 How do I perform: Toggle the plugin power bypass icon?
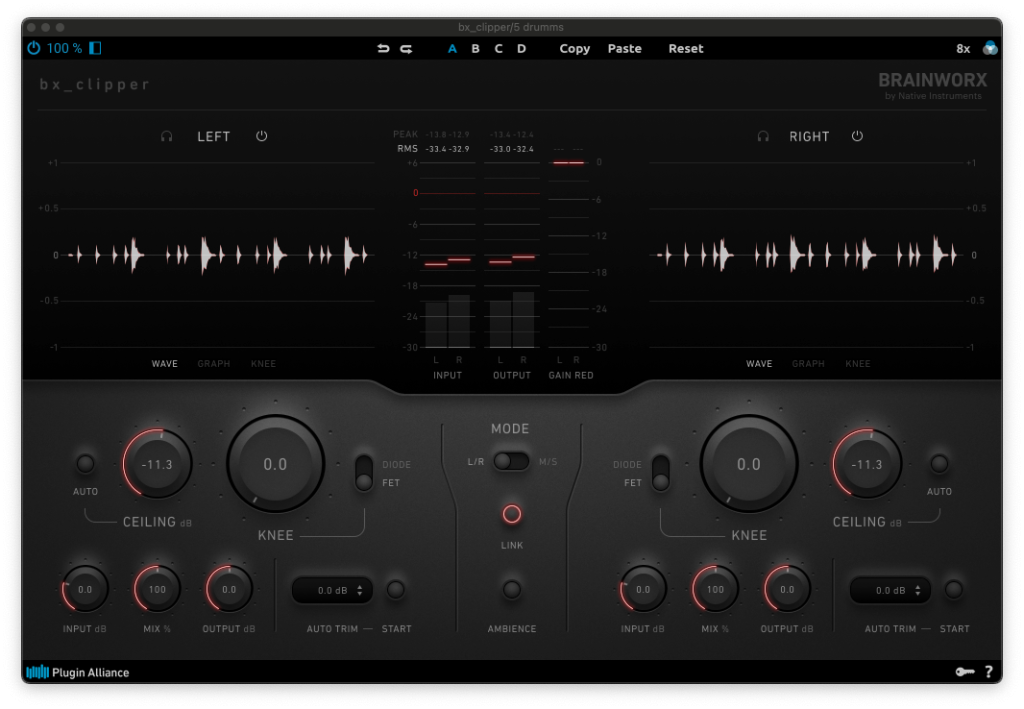coord(34,48)
